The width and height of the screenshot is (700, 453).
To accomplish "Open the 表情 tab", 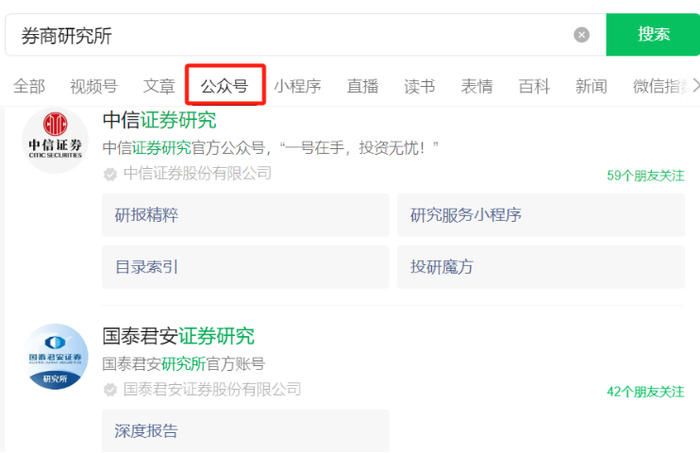I will pos(477,86).
